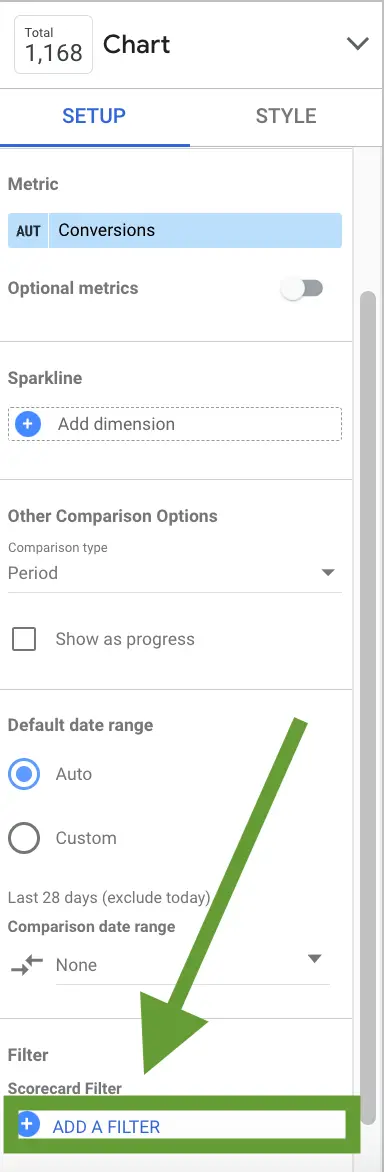Open the Comparison type Period dropdown
The width and height of the screenshot is (384, 1172).
point(175,573)
